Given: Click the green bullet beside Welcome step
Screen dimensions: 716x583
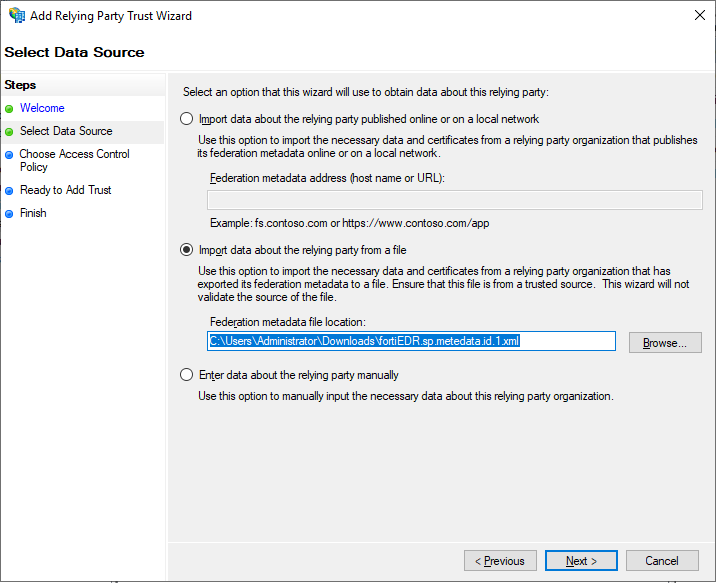Looking at the screenshot, I should (x=9, y=109).
